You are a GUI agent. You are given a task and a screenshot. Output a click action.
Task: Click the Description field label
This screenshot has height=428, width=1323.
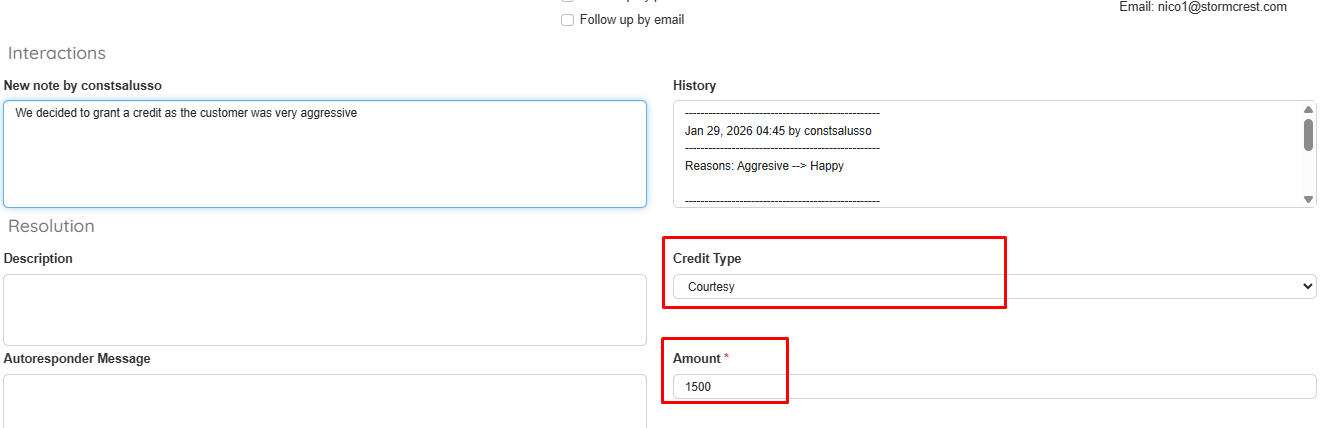pos(38,259)
